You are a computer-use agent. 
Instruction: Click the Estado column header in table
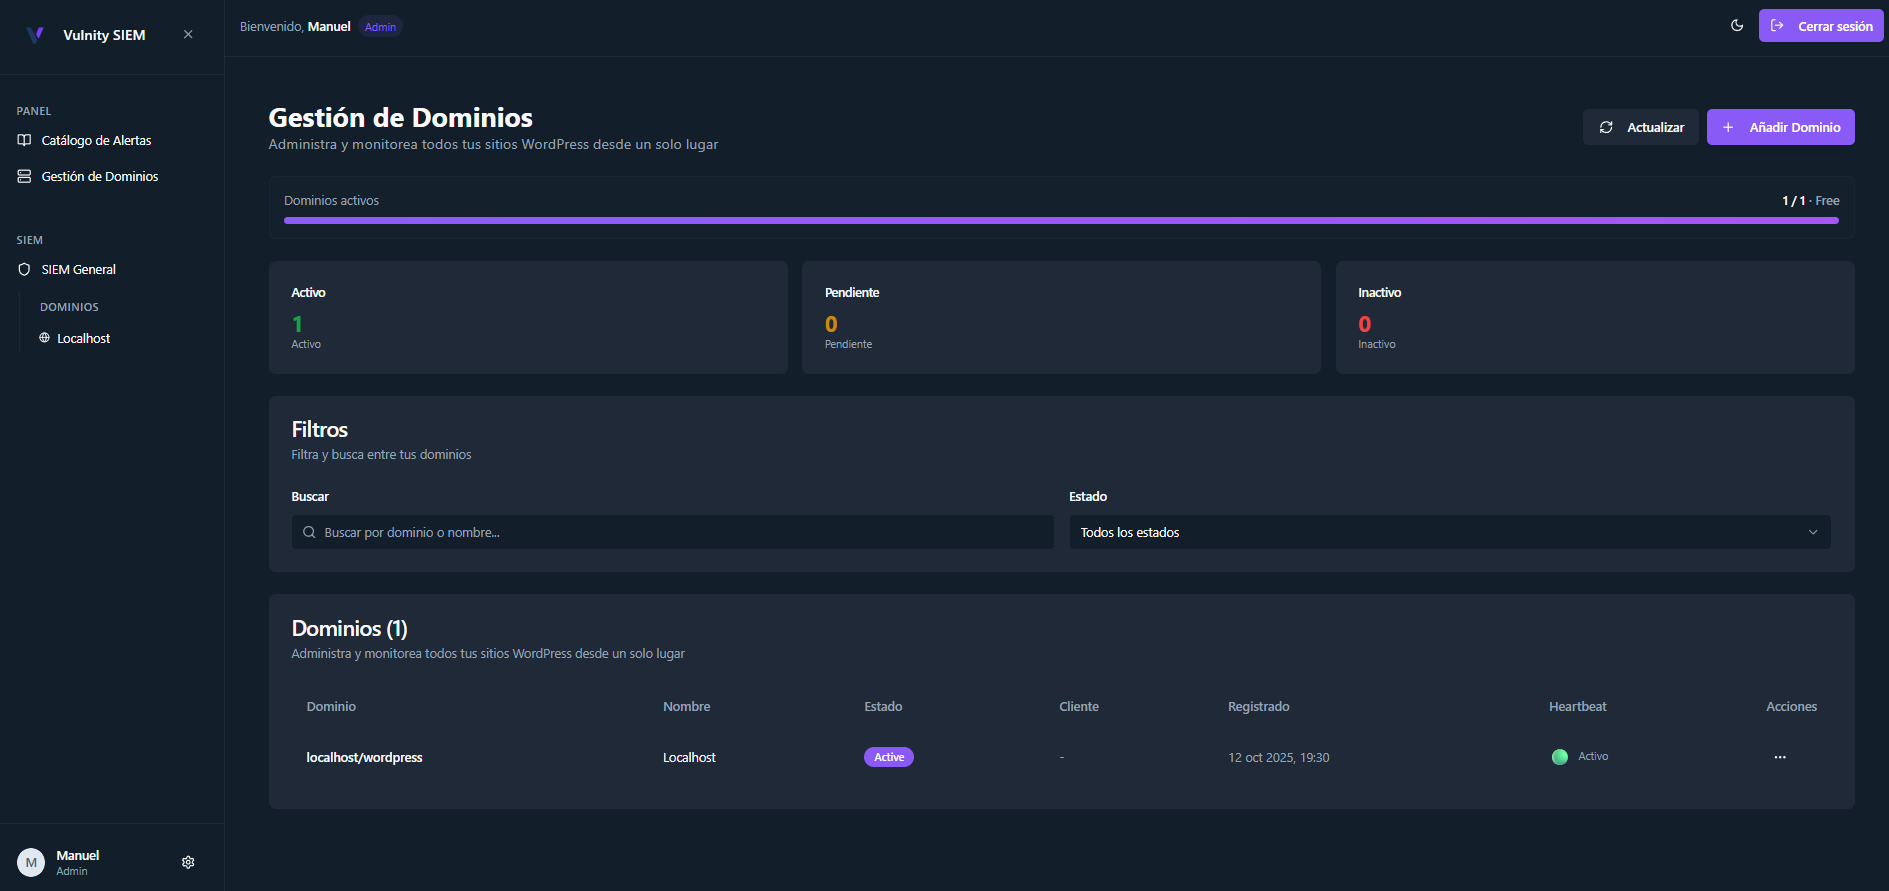pyautogui.click(x=883, y=706)
